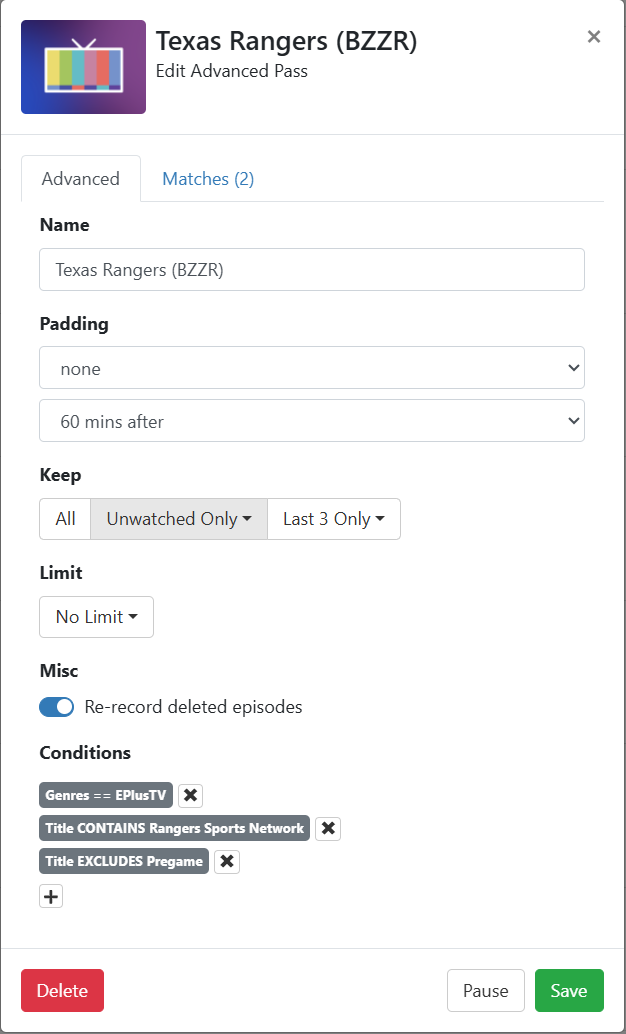Remove the Genres == EPlusTV condition
This screenshot has height=1034, width=626.
[x=191, y=795]
